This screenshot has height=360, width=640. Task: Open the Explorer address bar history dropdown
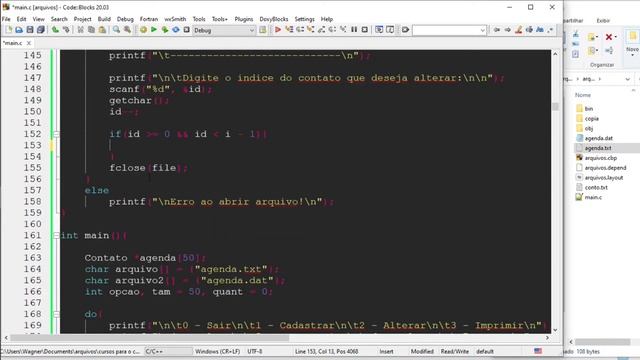tap(628, 79)
